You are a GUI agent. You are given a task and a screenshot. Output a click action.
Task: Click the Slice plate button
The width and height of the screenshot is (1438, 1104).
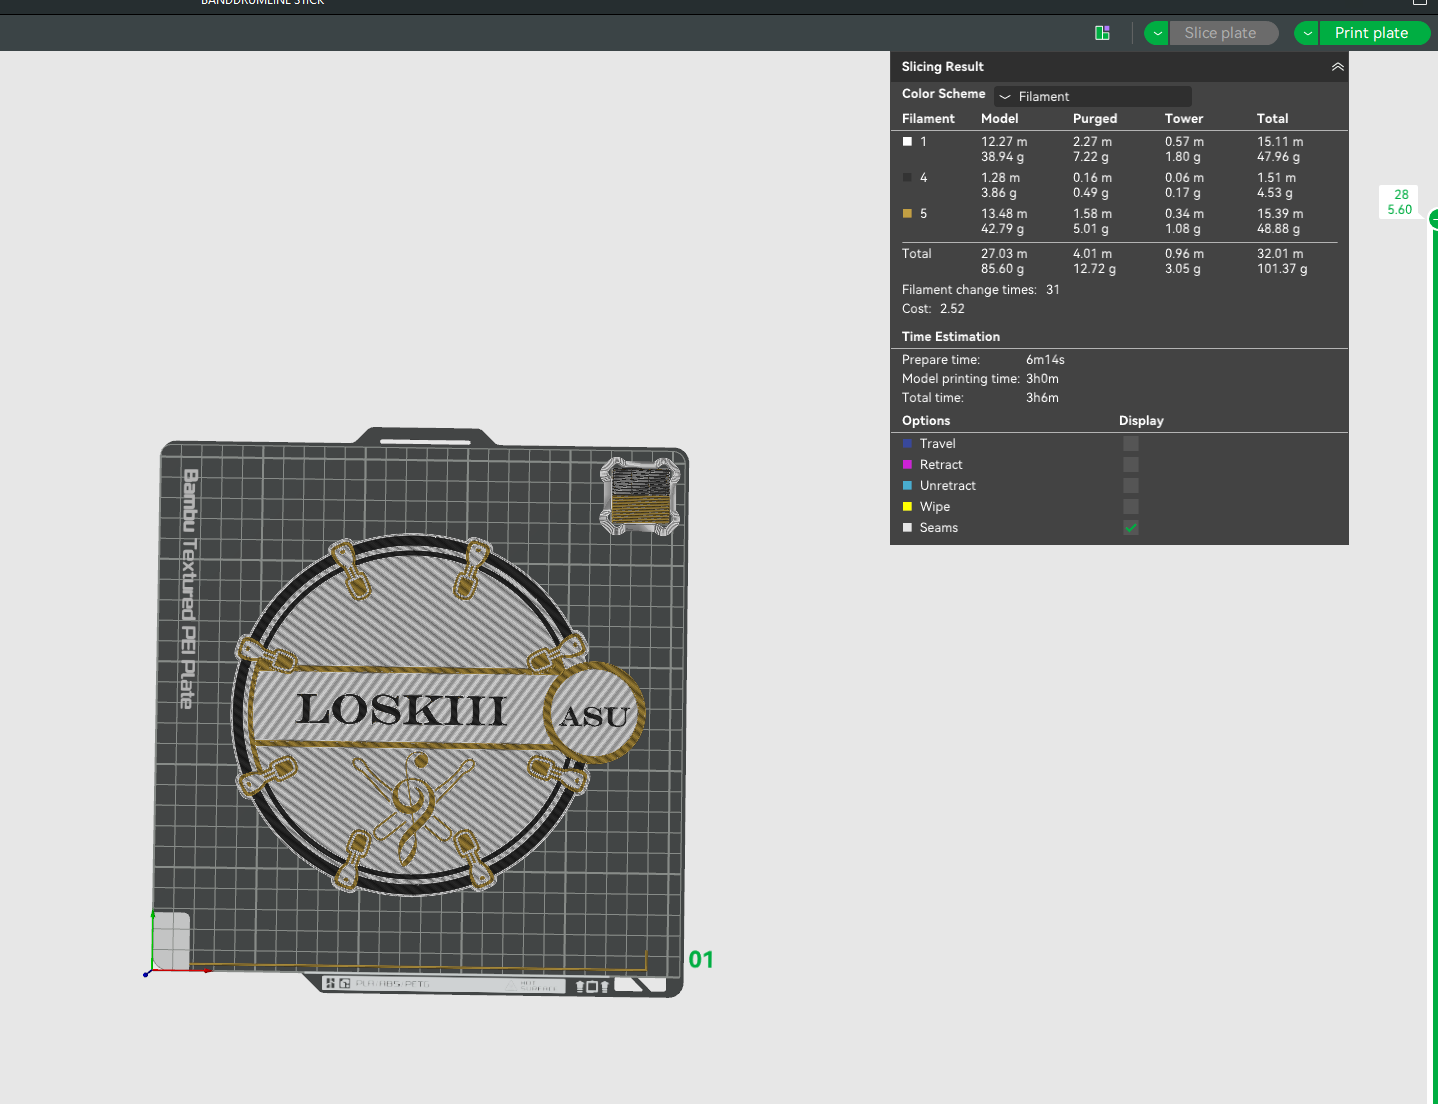coord(1224,33)
